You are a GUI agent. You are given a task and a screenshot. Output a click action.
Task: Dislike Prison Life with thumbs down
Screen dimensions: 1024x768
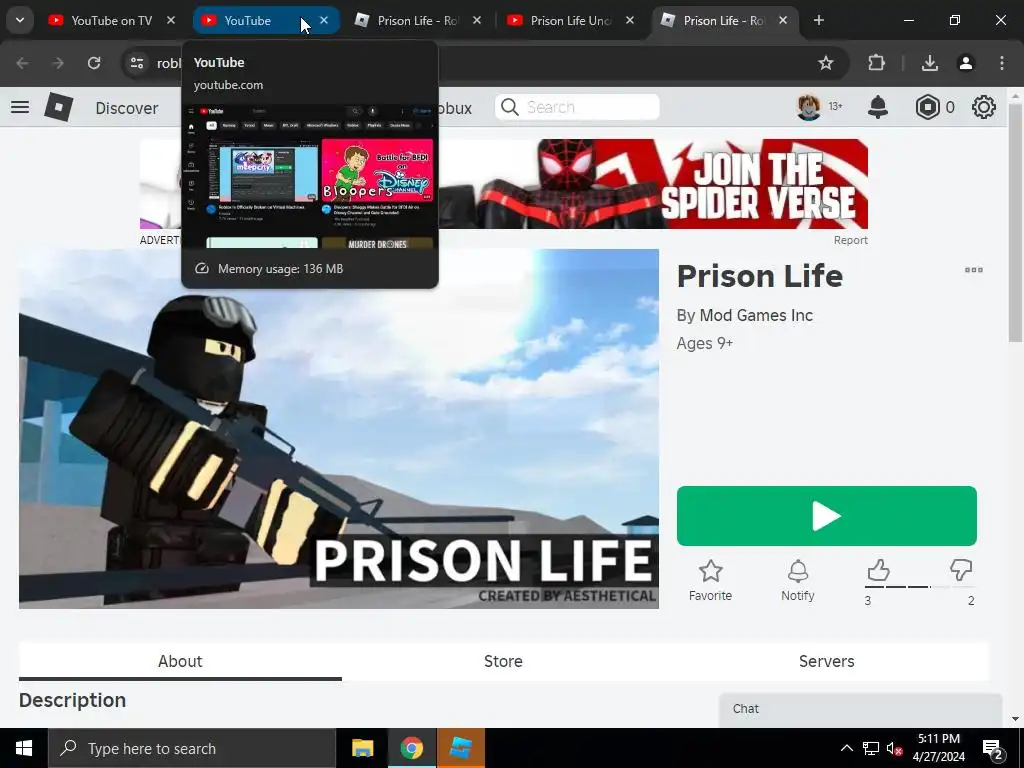[x=961, y=570]
